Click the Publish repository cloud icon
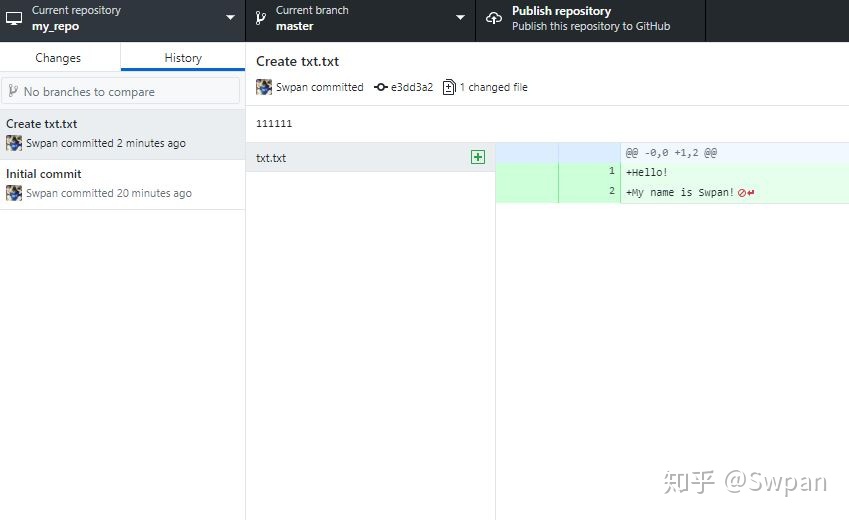This screenshot has width=849, height=520. (493, 18)
